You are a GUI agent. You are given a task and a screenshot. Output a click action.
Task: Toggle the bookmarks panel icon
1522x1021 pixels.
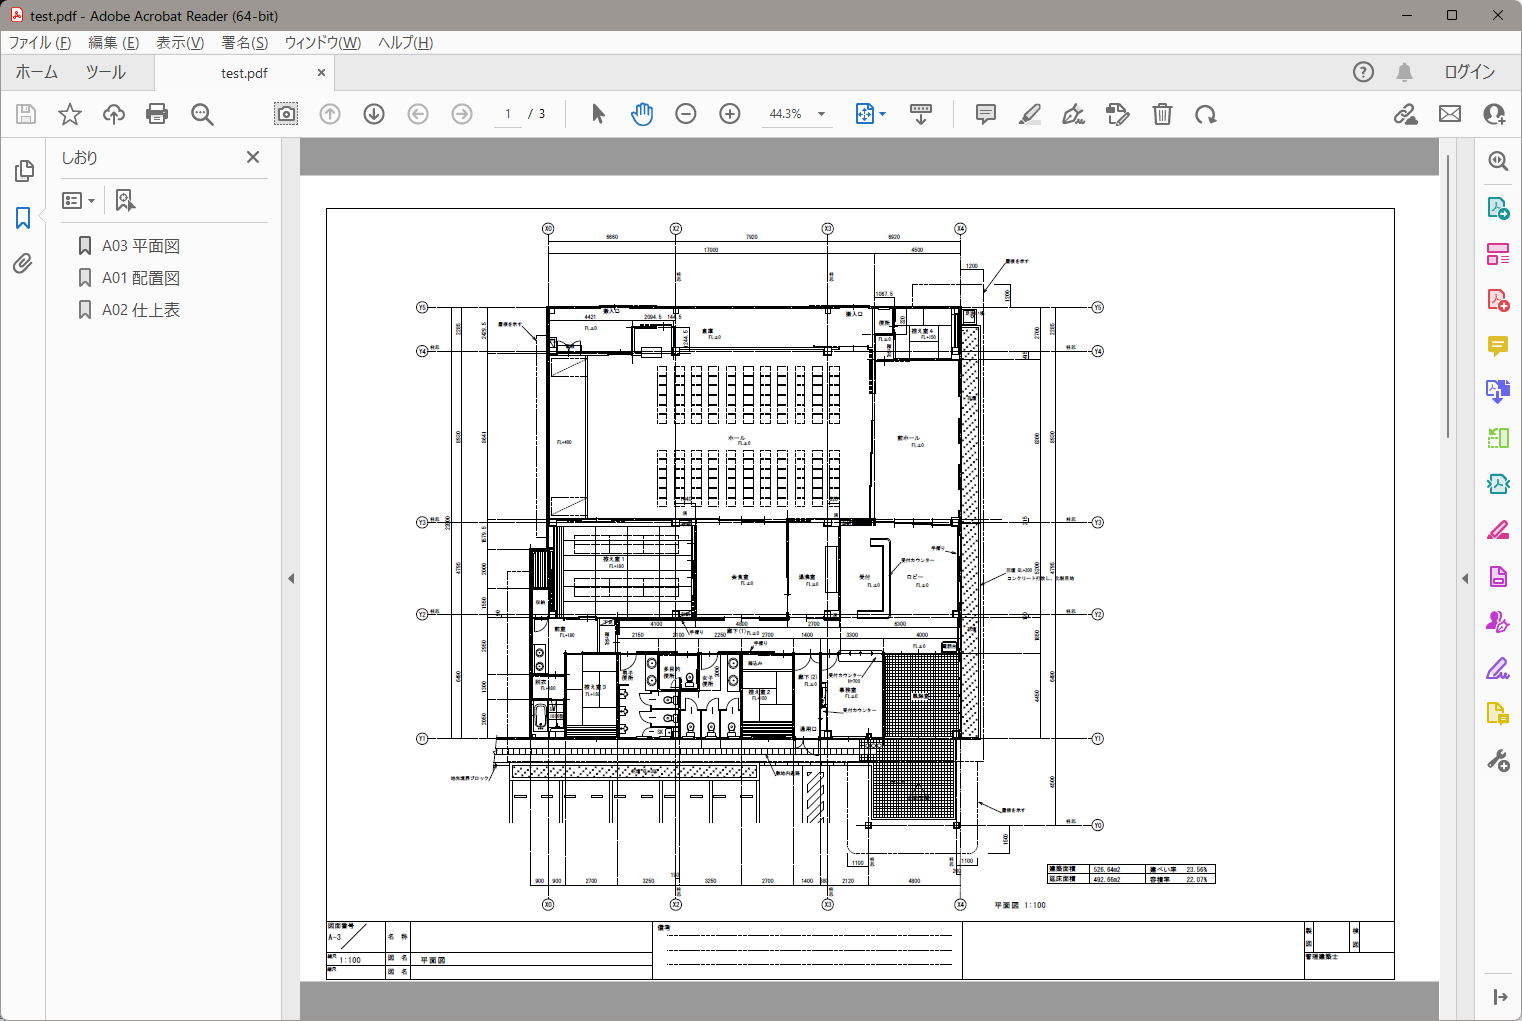pyautogui.click(x=23, y=218)
